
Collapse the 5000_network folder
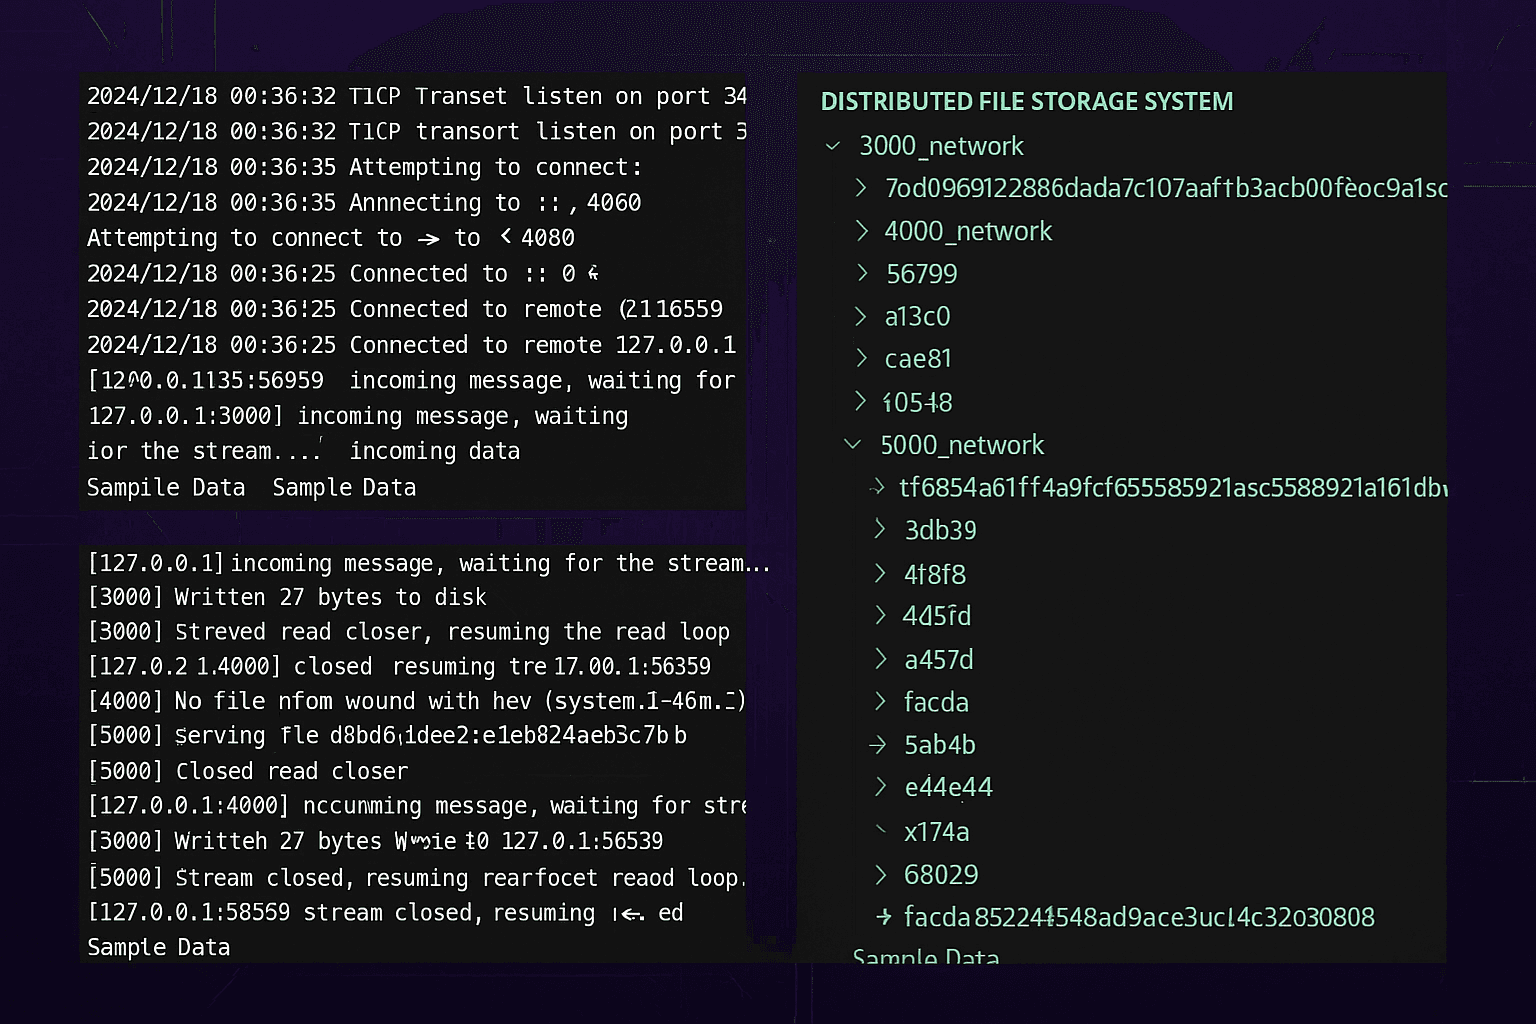point(853,444)
